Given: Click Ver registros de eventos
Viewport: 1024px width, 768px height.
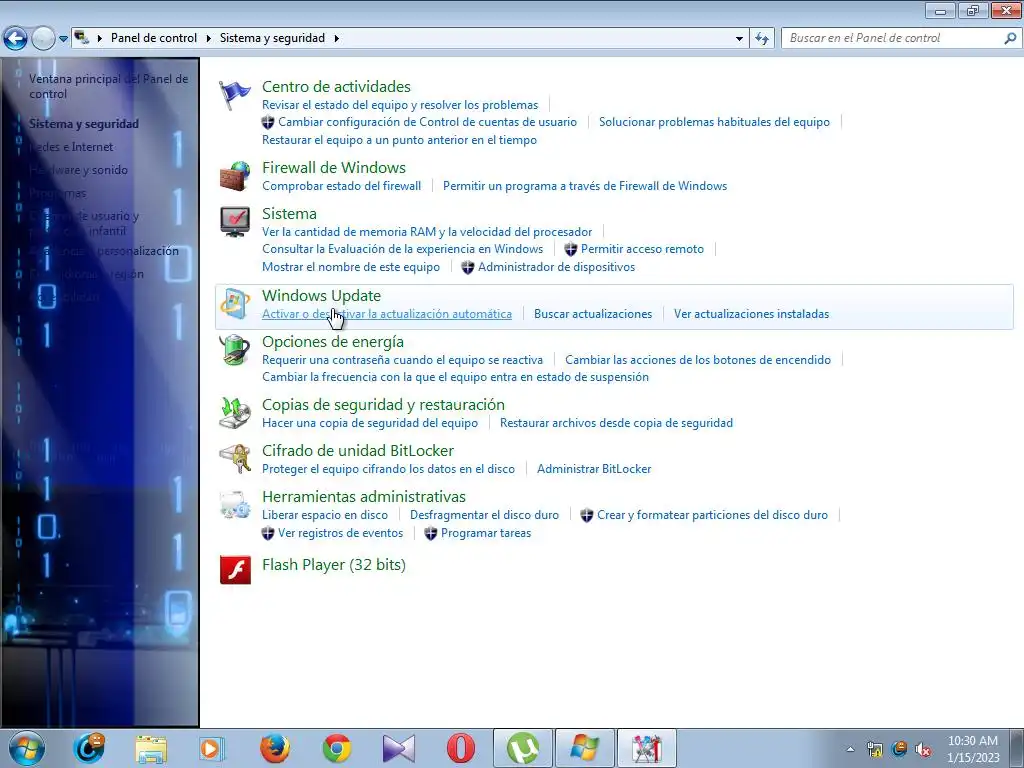Looking at the screenshot, I should coord(341,533).
